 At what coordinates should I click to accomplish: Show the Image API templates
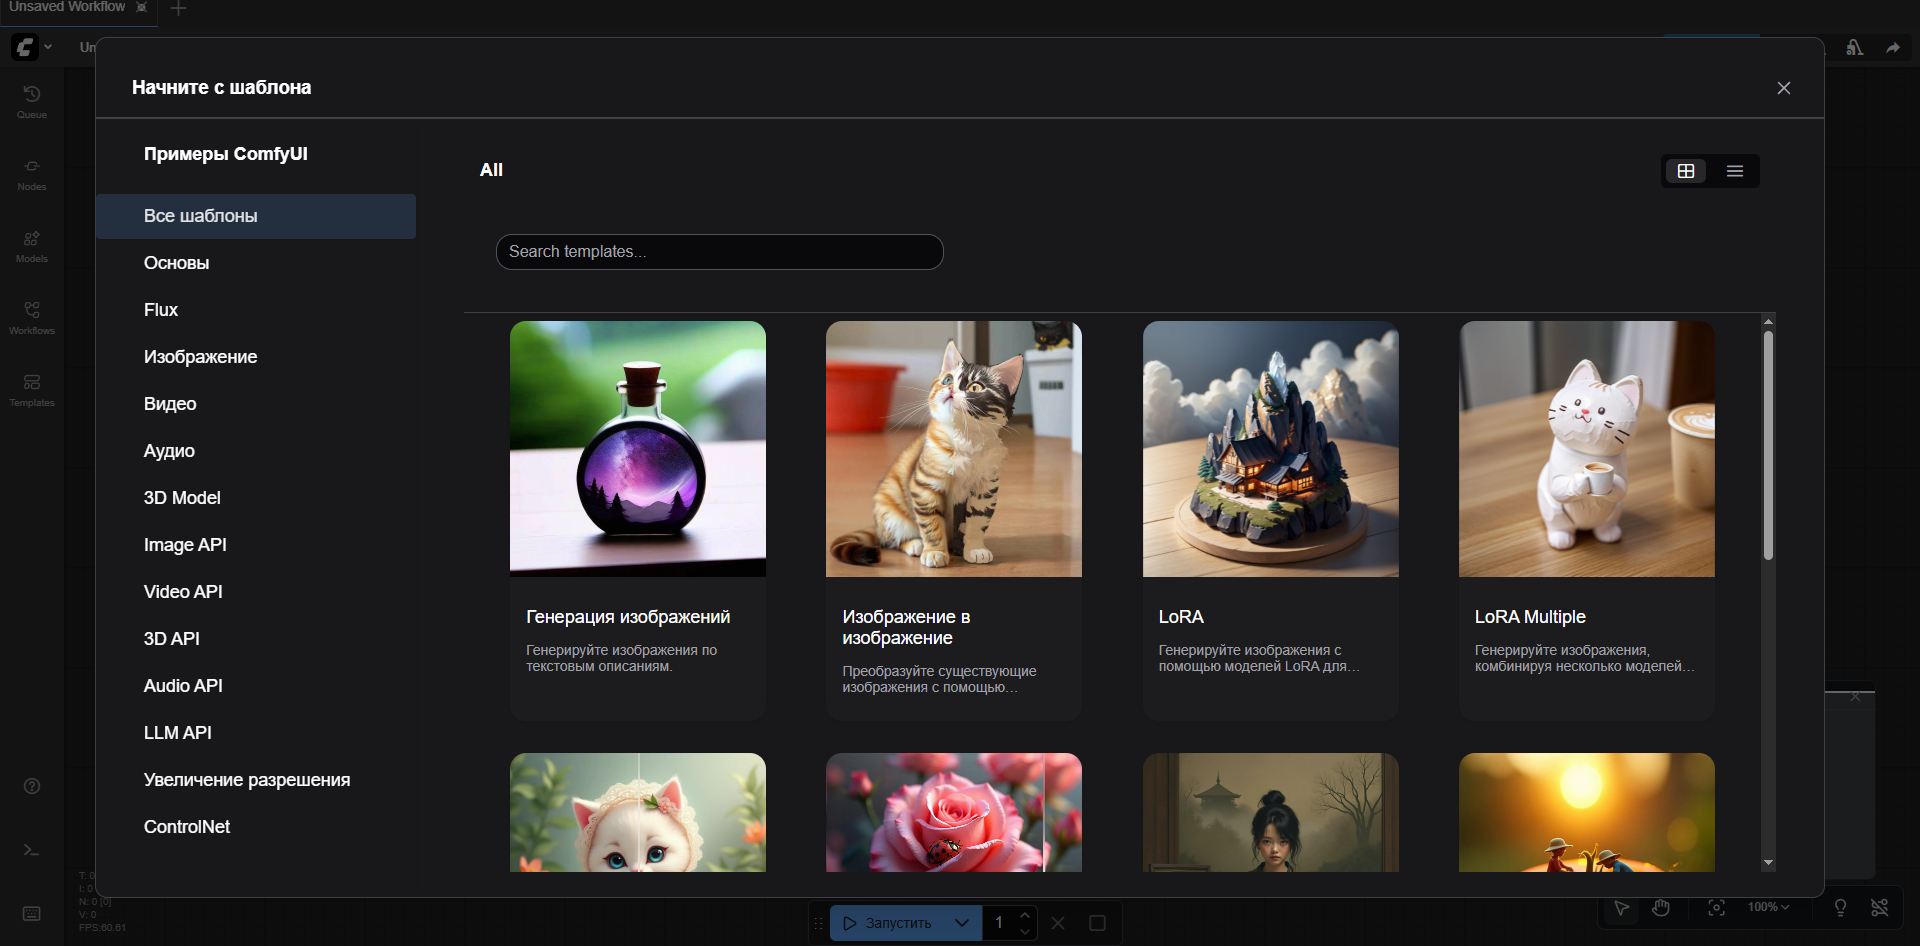click(x=256, y=545)
